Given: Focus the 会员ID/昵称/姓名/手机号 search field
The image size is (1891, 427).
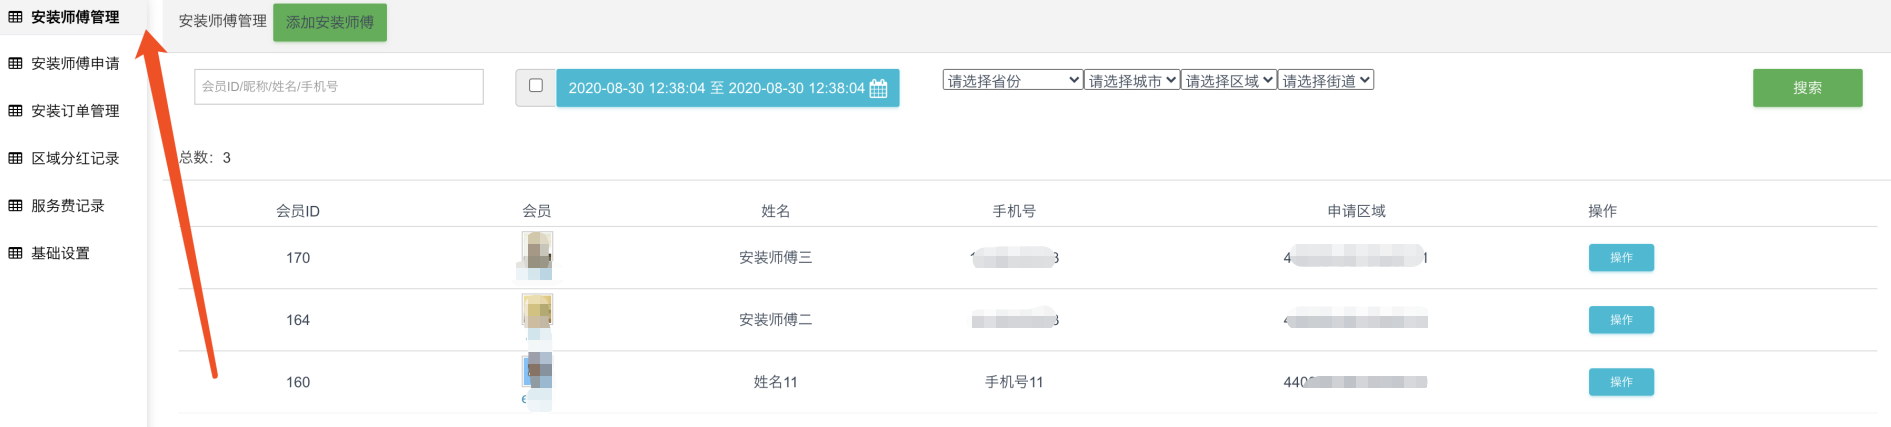Looking at the screenshot, I should coord(338,87).
